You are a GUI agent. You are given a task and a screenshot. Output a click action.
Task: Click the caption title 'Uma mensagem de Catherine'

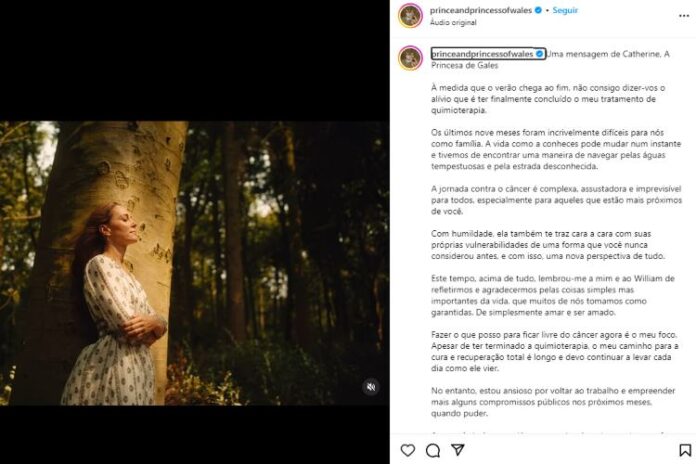[608, 53]
